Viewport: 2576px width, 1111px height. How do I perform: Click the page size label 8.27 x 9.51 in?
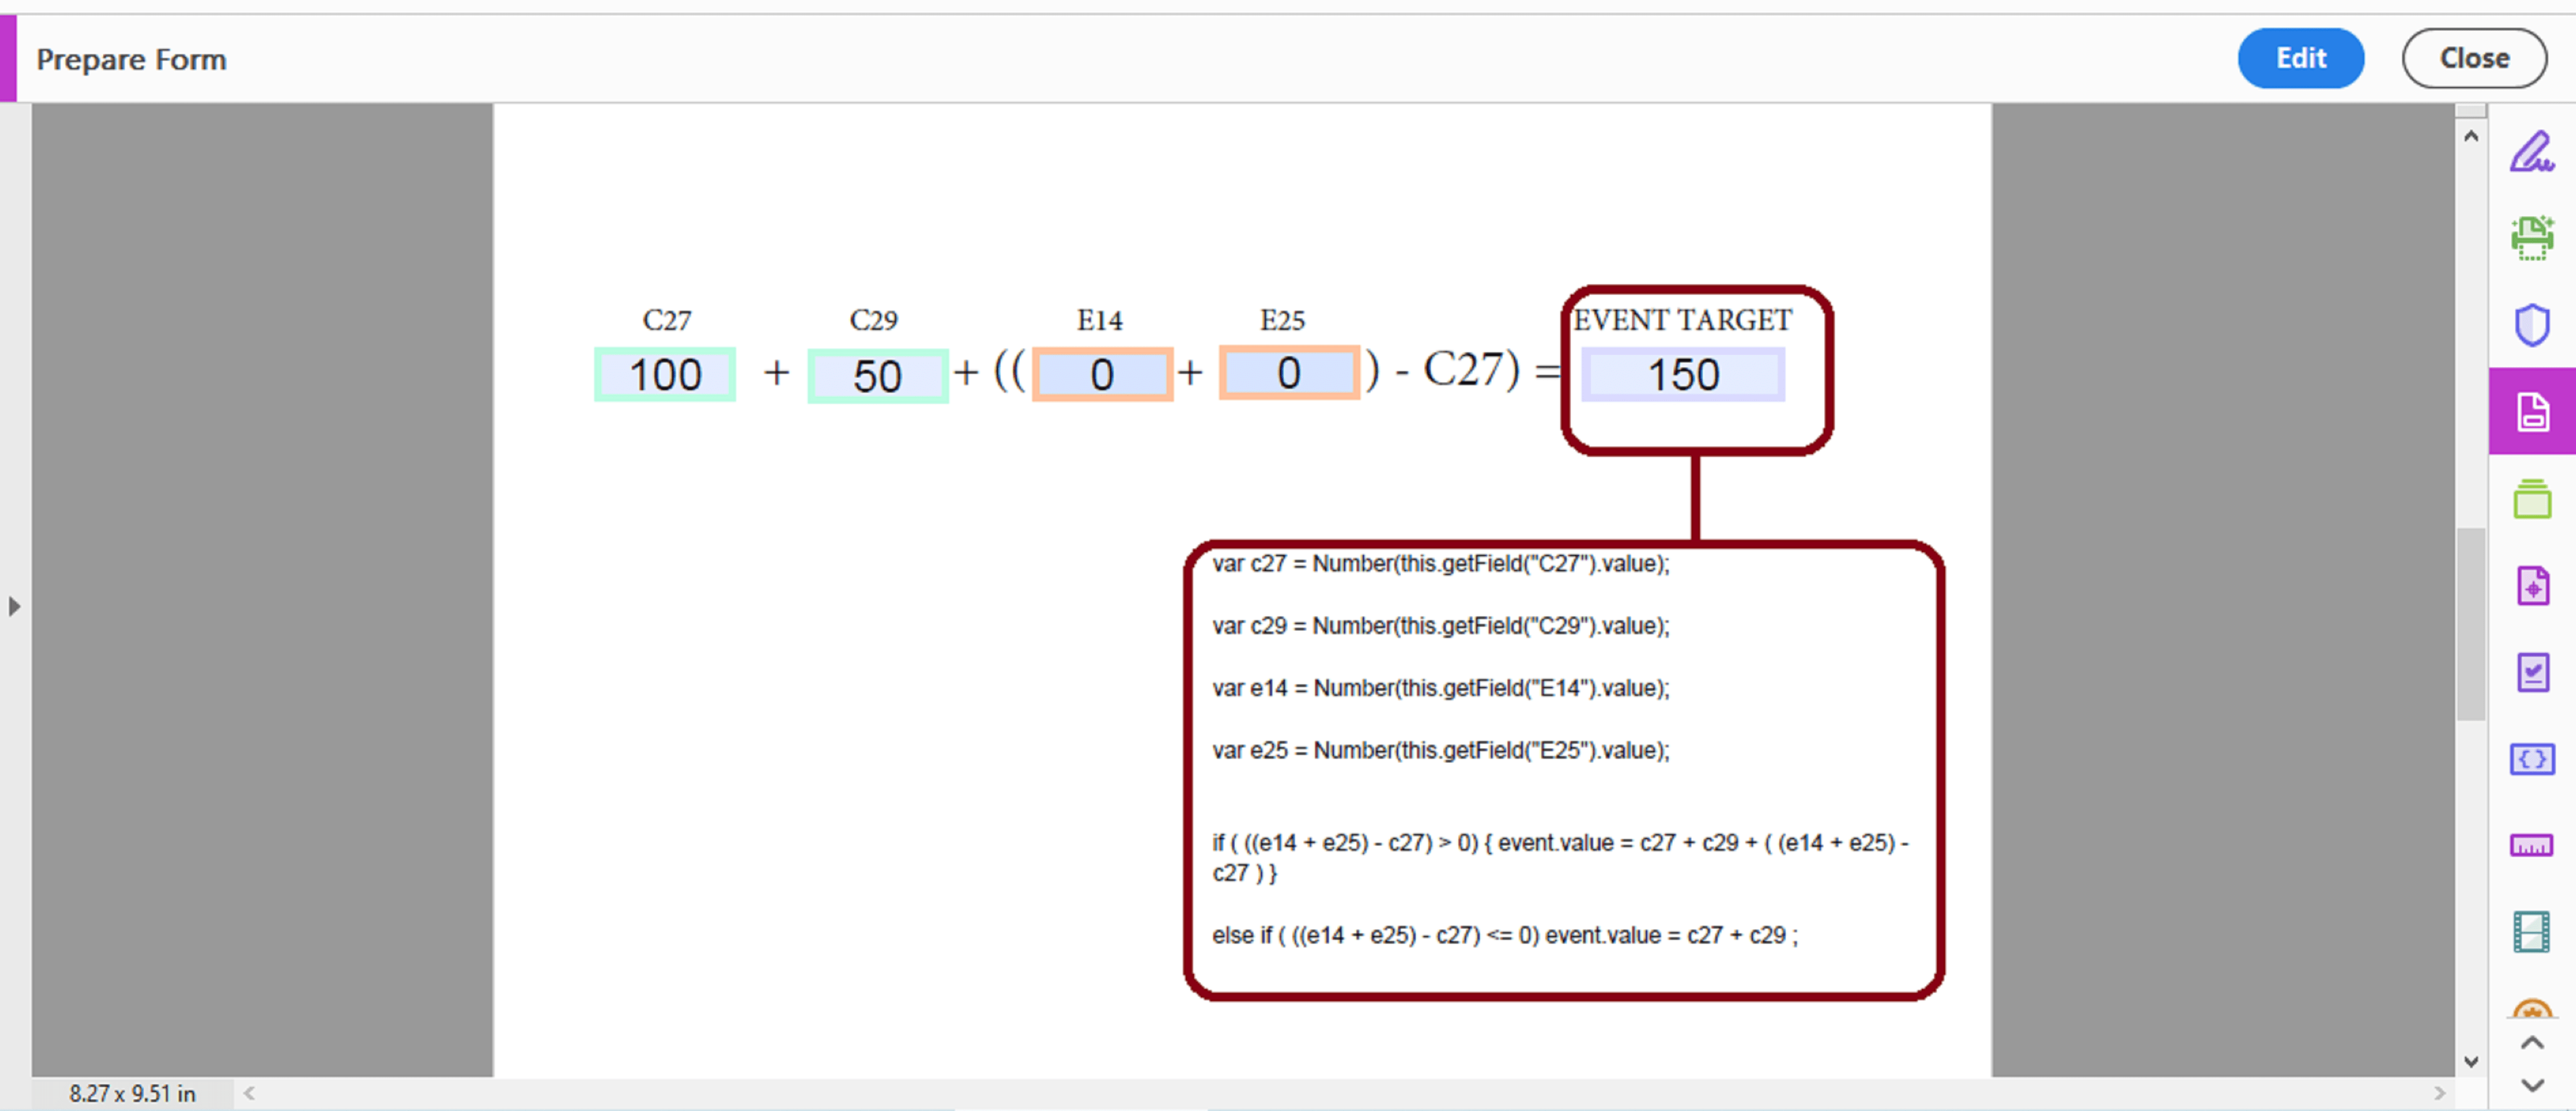click(133, 1093)
